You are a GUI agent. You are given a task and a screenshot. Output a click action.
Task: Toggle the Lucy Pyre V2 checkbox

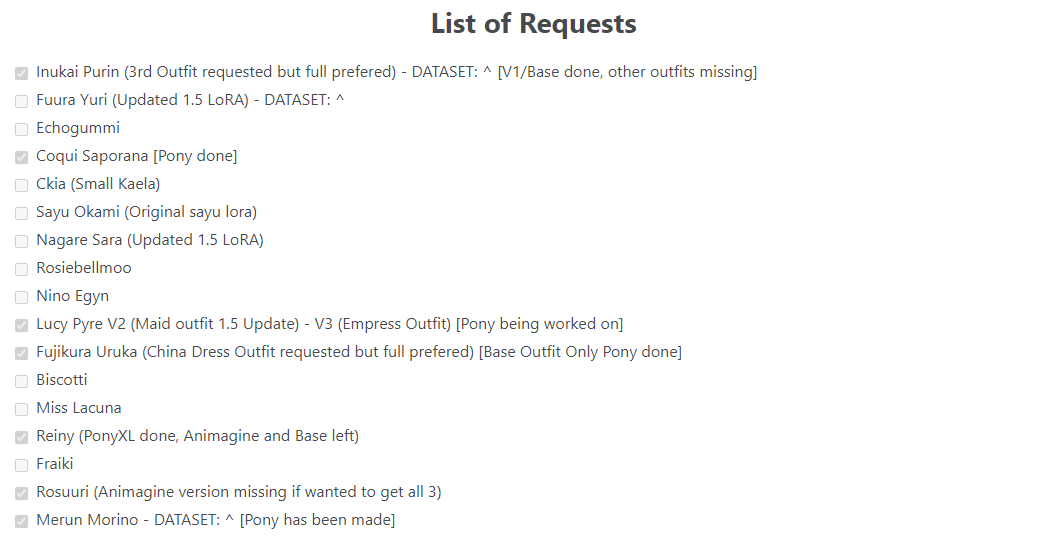point(21,325)
